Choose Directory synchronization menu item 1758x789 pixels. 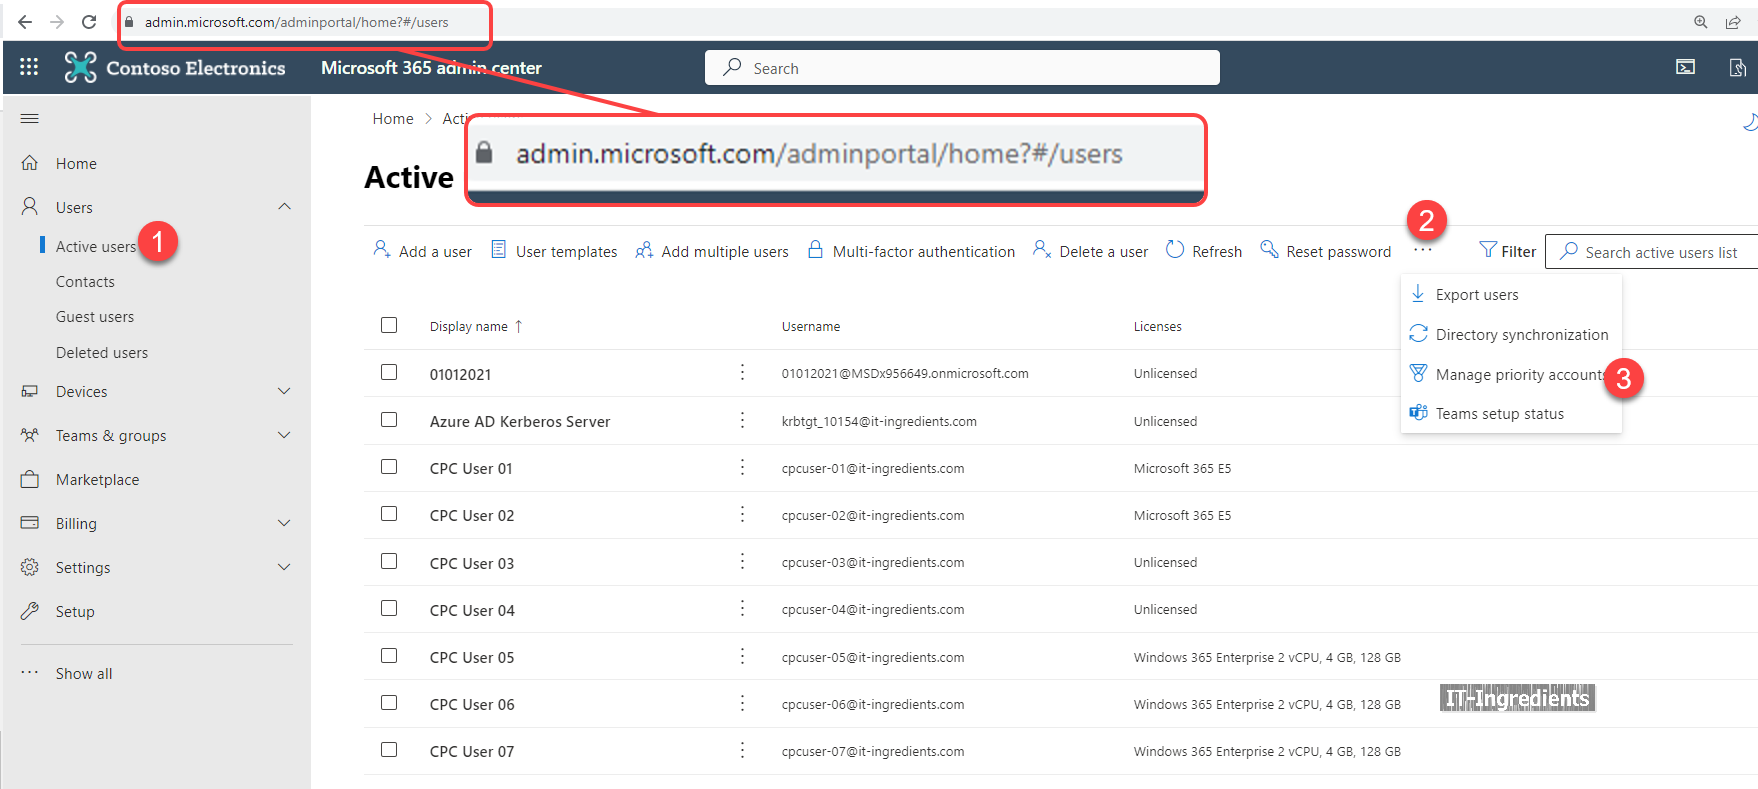tap(1511, 334)
